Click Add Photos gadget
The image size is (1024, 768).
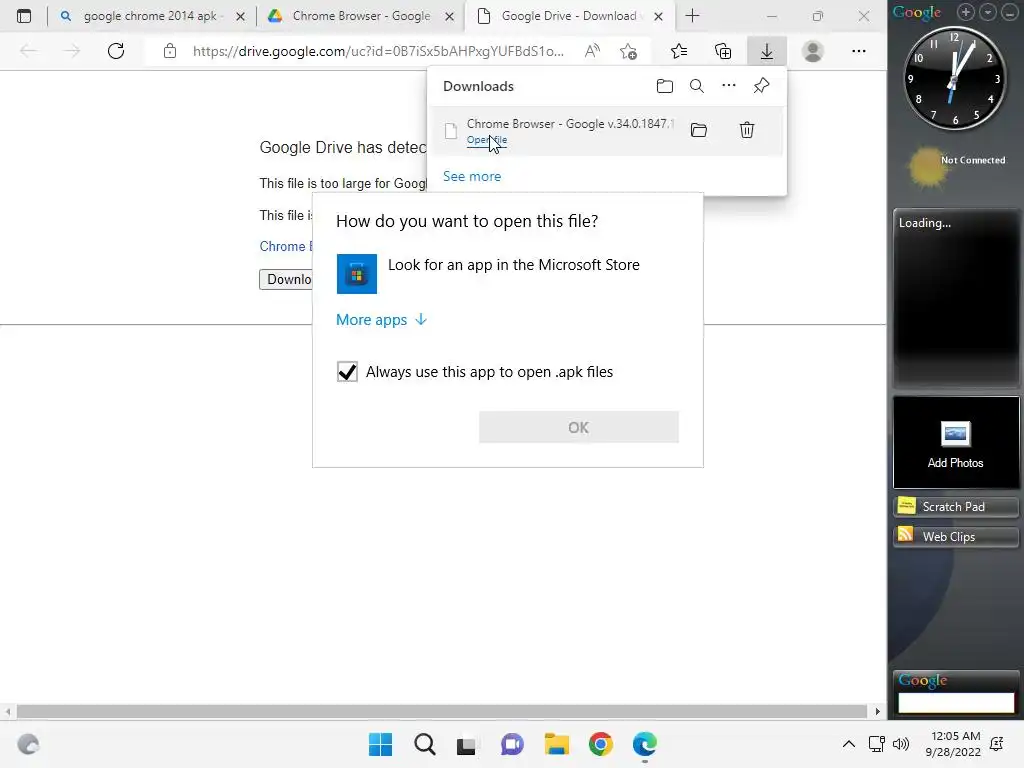(955, 443)
